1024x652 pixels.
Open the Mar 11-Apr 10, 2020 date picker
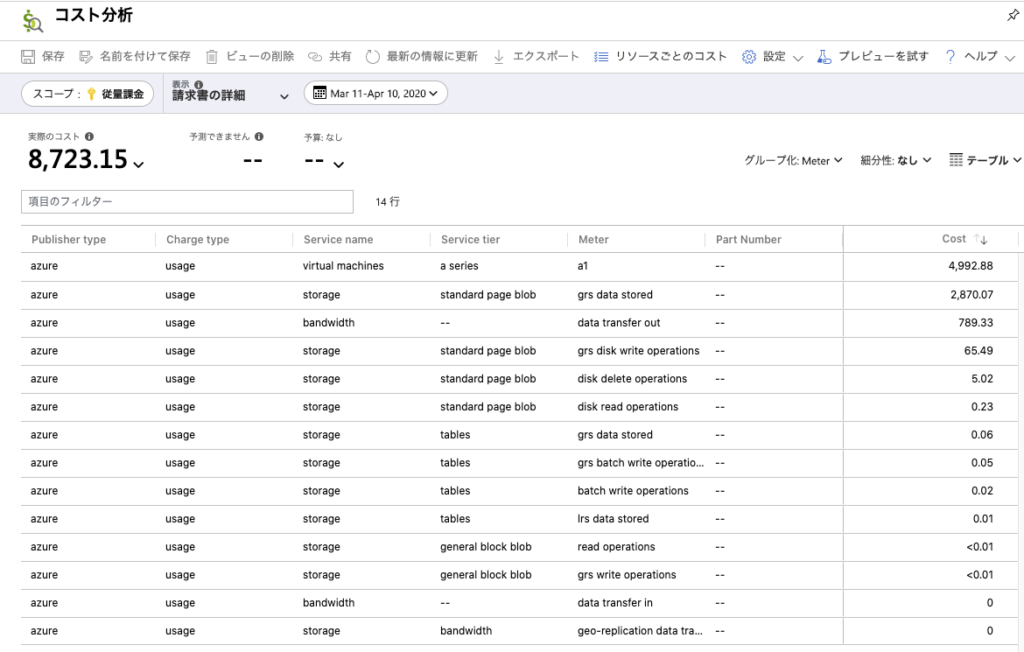376,93
